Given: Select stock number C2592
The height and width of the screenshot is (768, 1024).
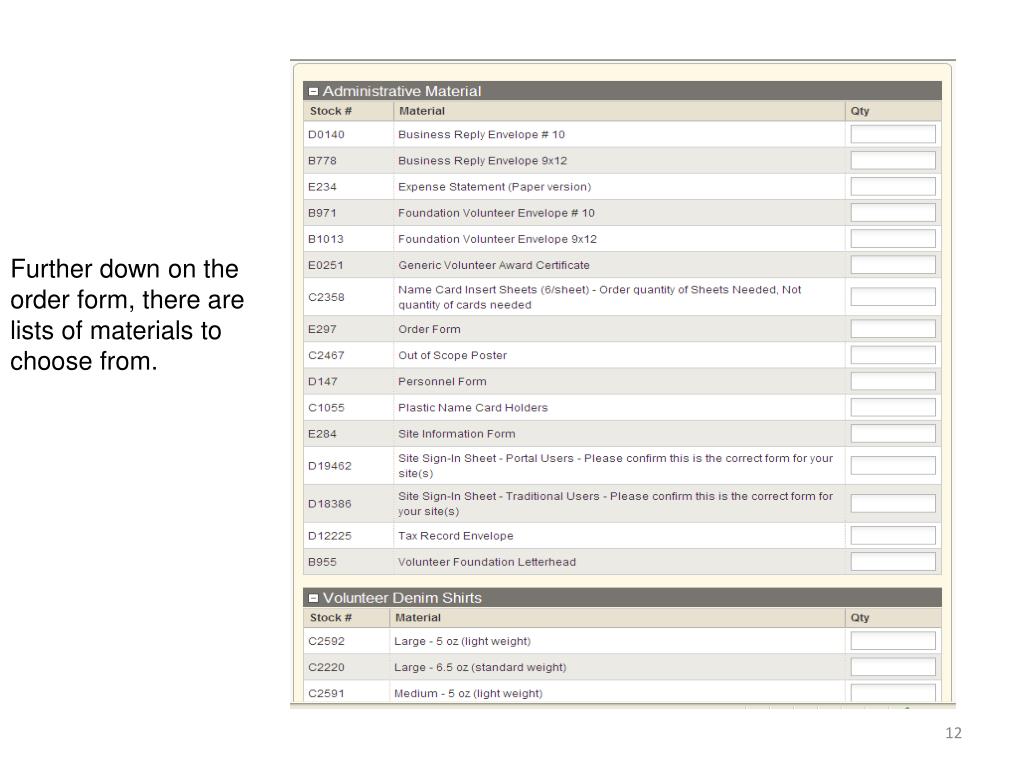Looking at the screenshot, I should 326,641.
